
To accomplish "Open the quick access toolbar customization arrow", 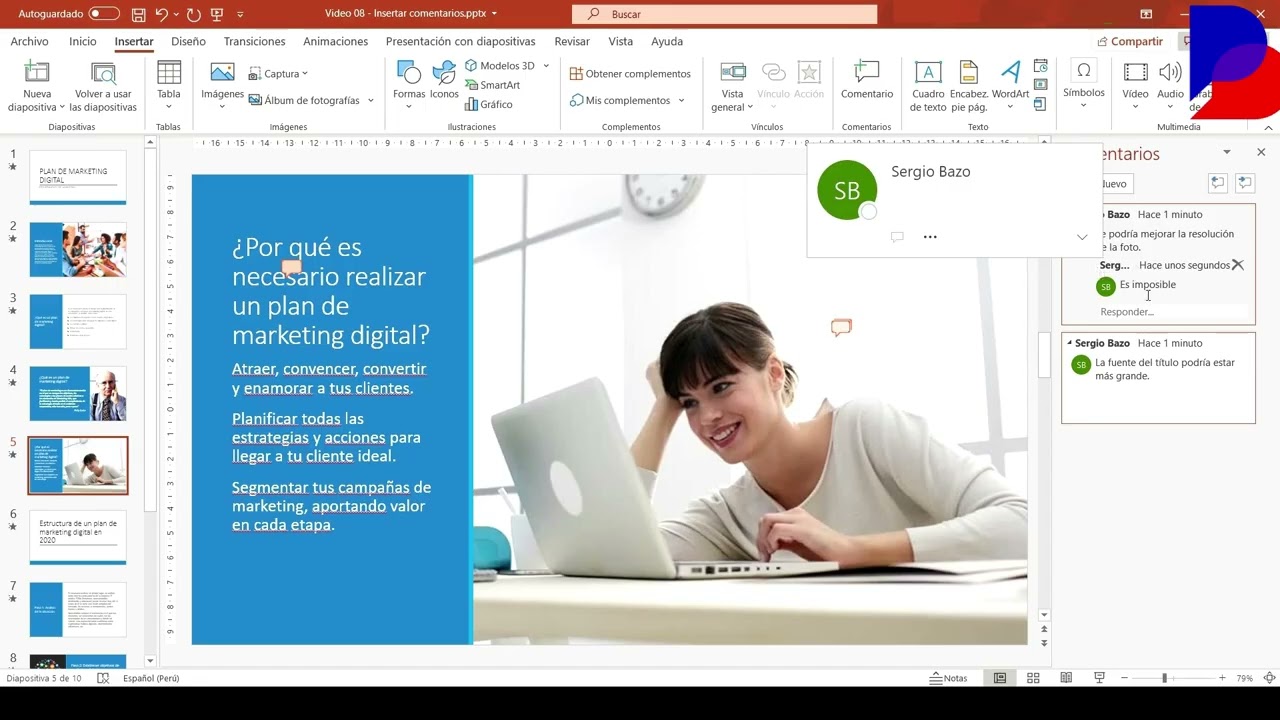I will click(240, 14).
